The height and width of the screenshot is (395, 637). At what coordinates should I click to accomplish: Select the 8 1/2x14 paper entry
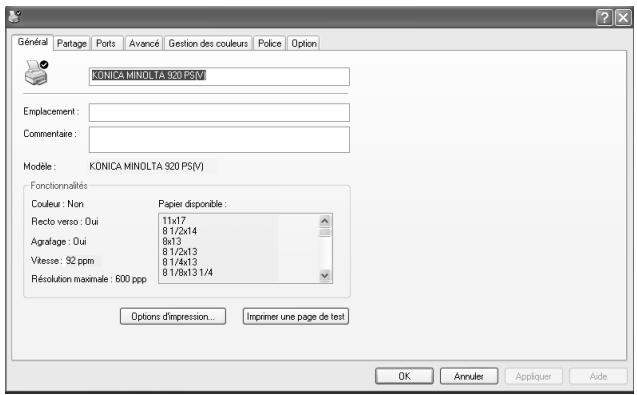tap(180, 231)
